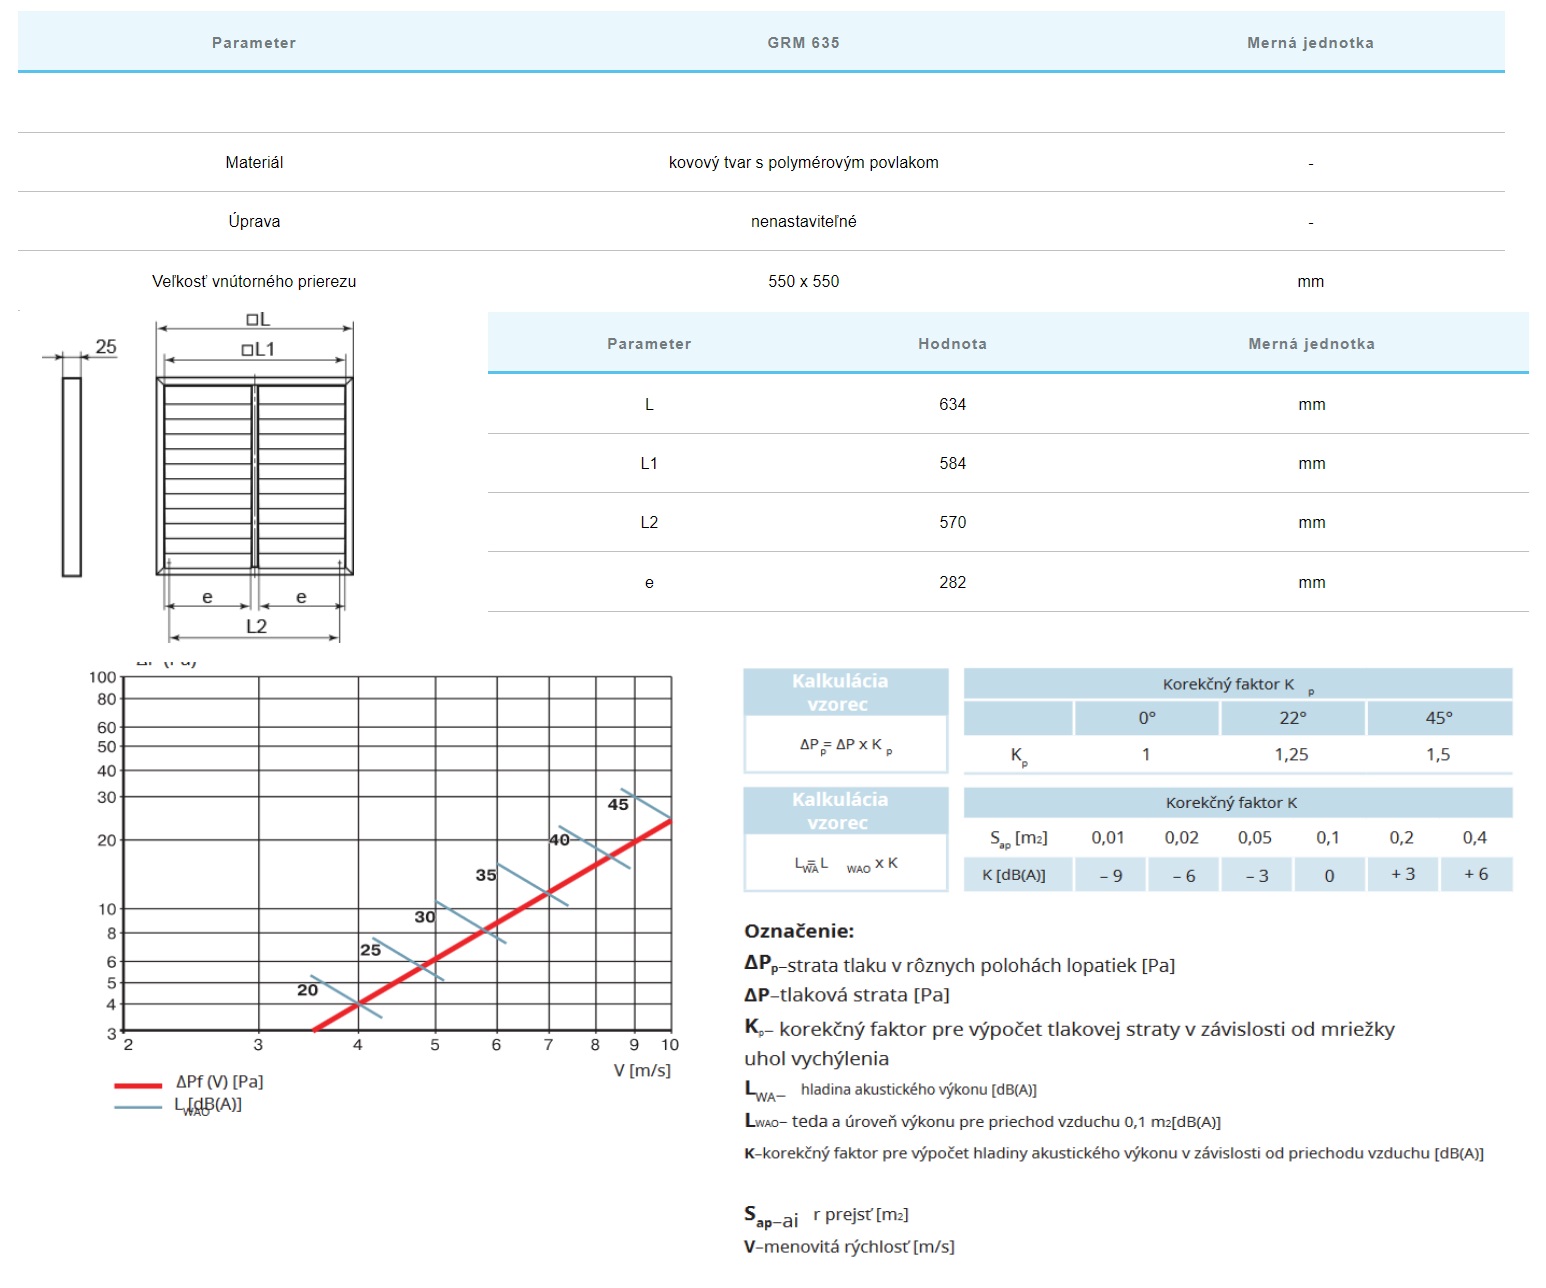Select the ΔPp = ΔP x Kp formula box
This screenshot has width=1546, height=1288.
(846, 745)
